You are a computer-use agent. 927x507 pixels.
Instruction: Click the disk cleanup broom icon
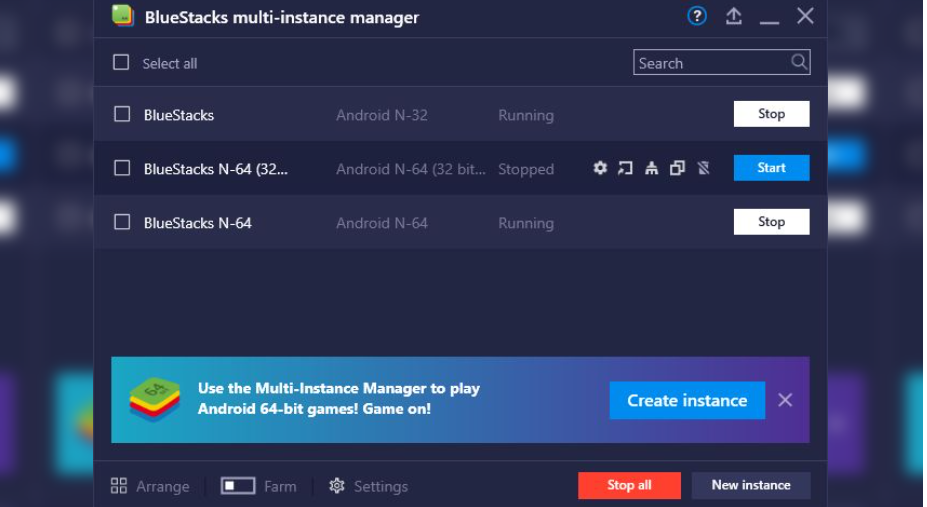pos(652,168)
